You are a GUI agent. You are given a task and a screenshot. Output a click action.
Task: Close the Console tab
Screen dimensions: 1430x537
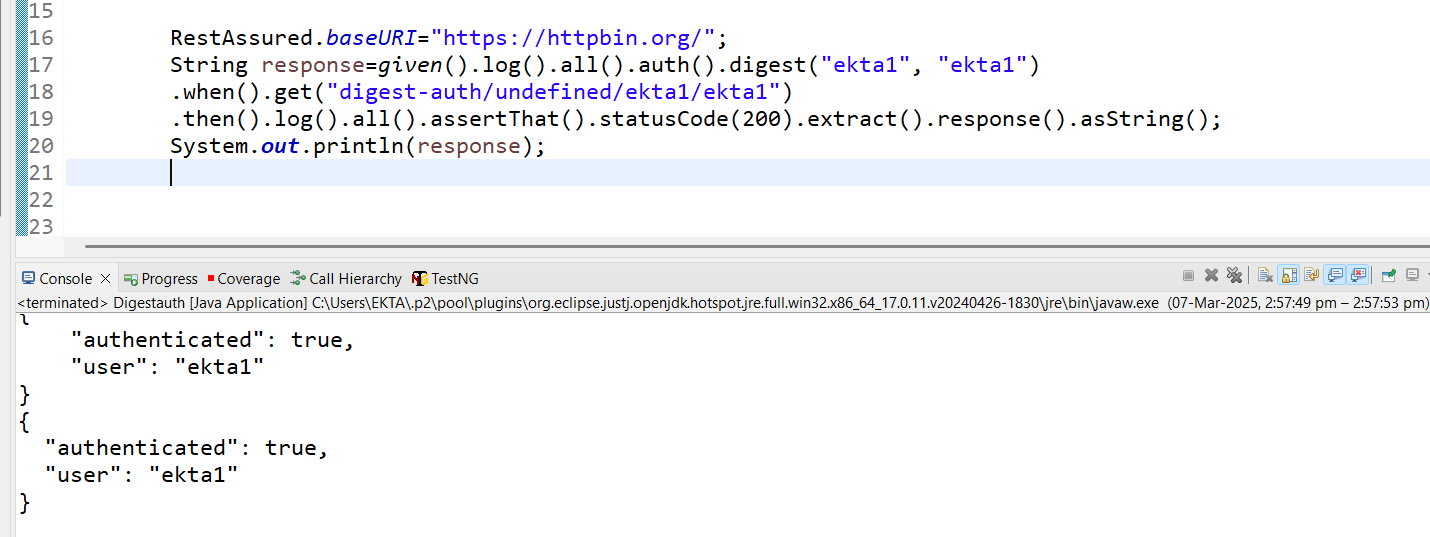pos(106,279)
